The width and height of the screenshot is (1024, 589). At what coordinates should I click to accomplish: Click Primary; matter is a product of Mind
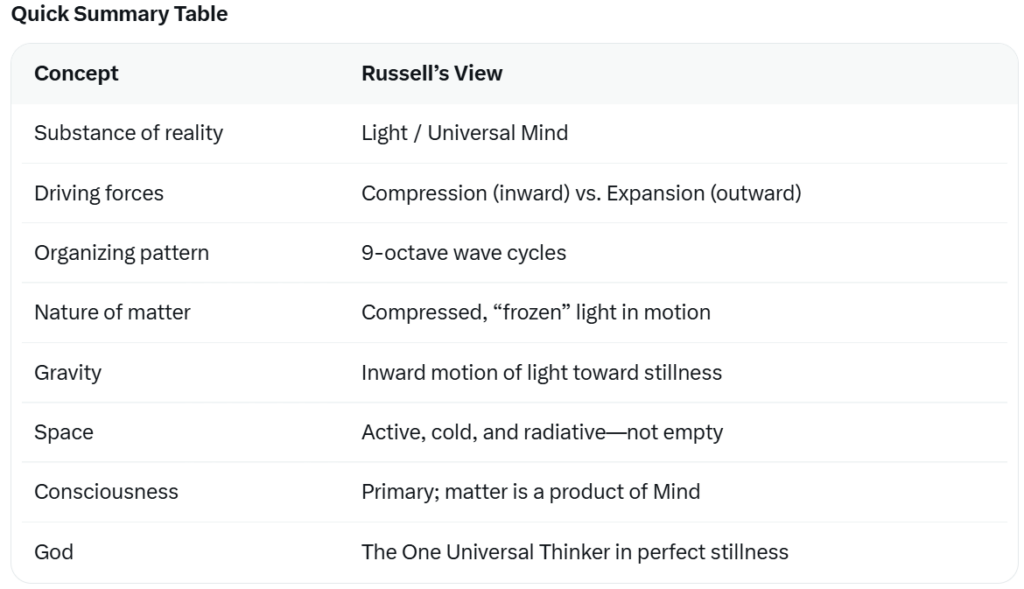click(530, 491)
